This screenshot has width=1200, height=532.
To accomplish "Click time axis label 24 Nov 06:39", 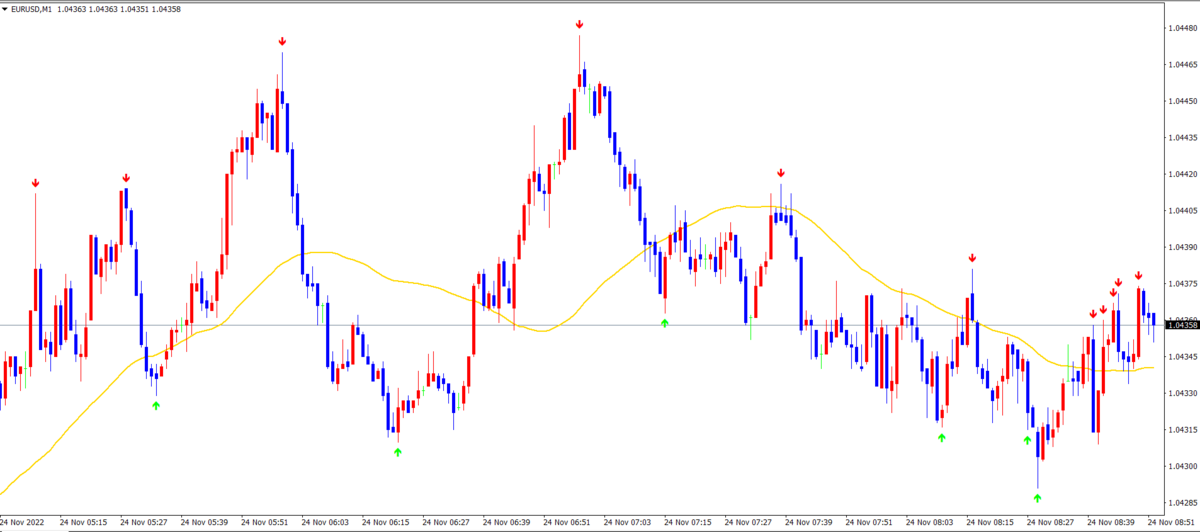I will tap(507, 522).
